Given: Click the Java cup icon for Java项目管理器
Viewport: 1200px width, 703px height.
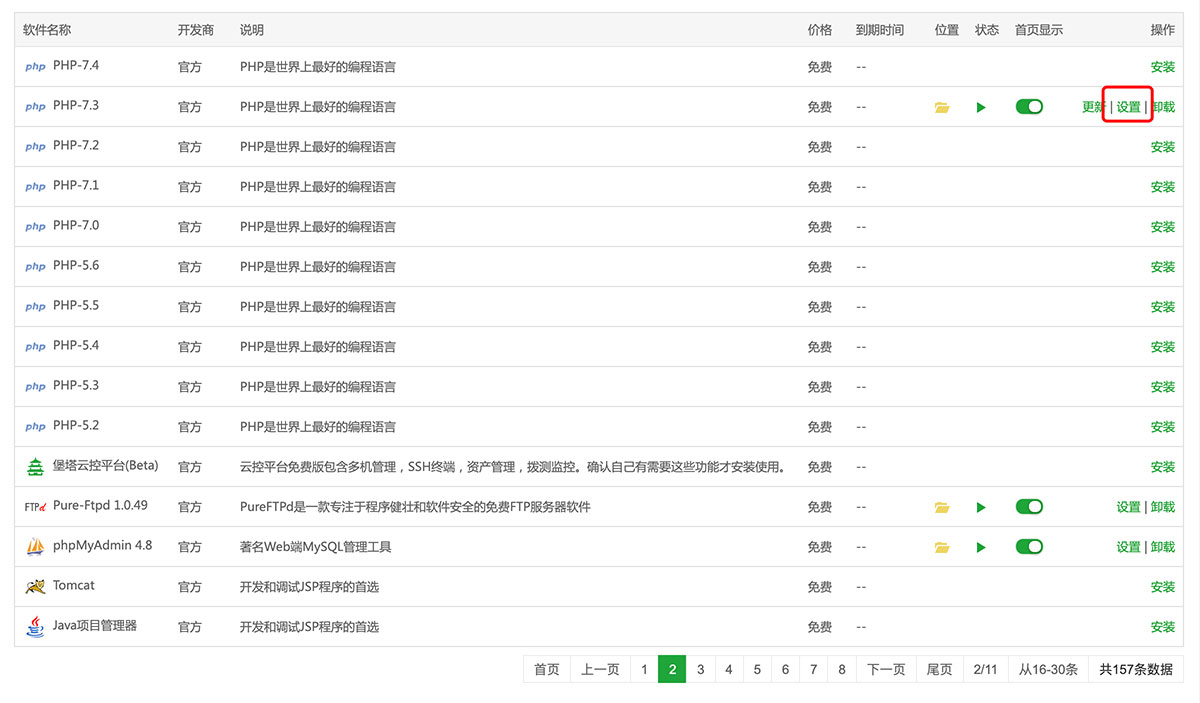Looking at the screenshot, I should click(35, 626).
